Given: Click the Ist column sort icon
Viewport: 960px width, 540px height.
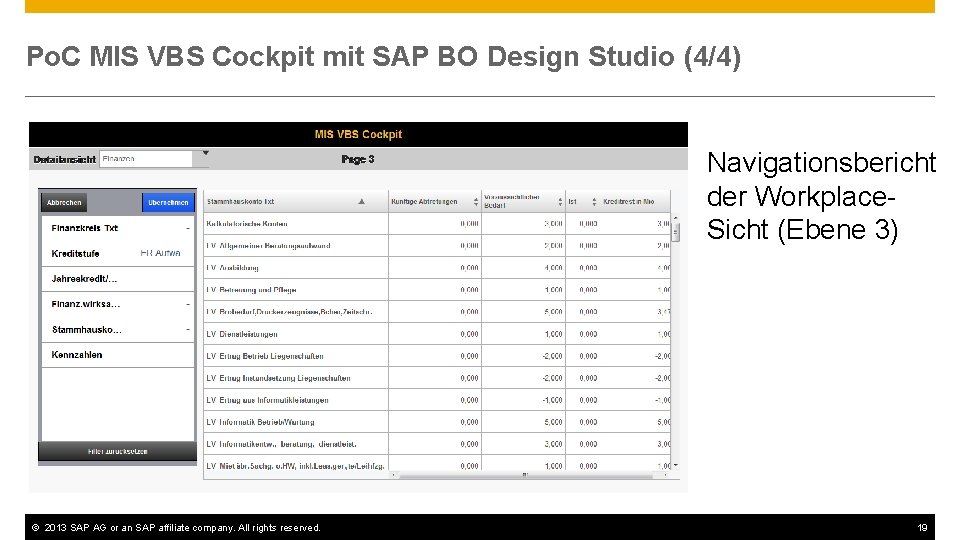Looking at the screenshot, I should pyautogui.click(x=594, y=201).
